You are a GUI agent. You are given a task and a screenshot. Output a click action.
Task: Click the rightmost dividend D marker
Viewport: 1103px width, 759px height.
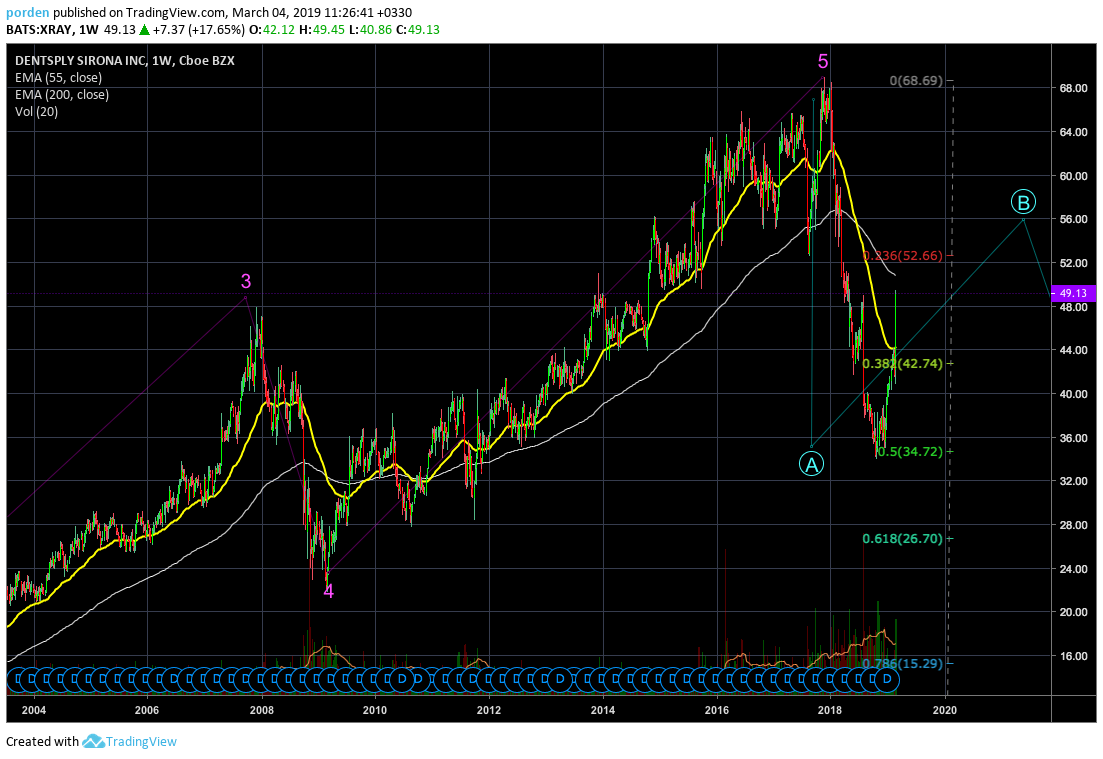[x=887, y=679]
